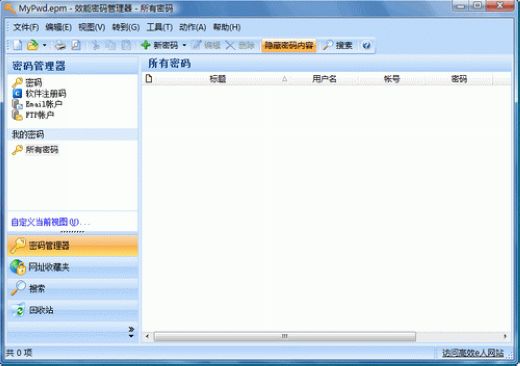Viewport: 520px width, 366px height.
Task: Open the 文件(F) menu
Action: click(26, 27)
